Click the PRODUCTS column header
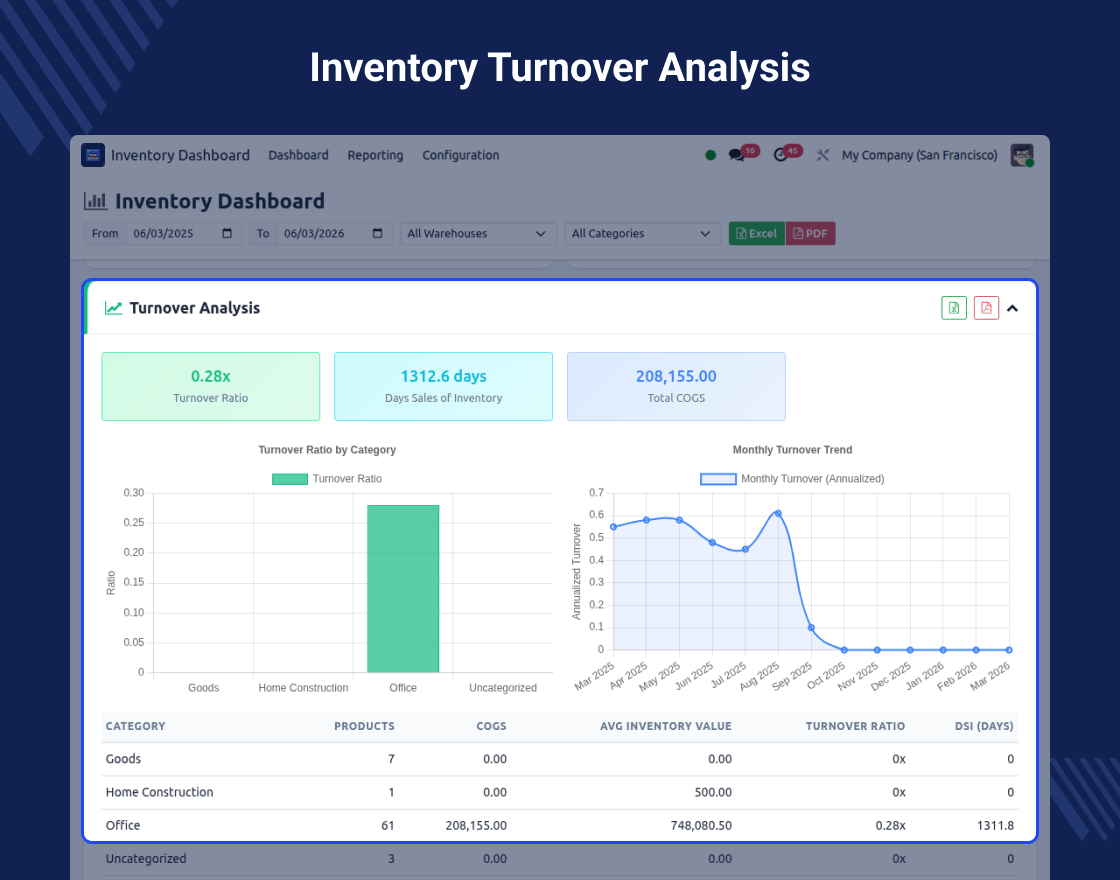 [x=364, y=726]
